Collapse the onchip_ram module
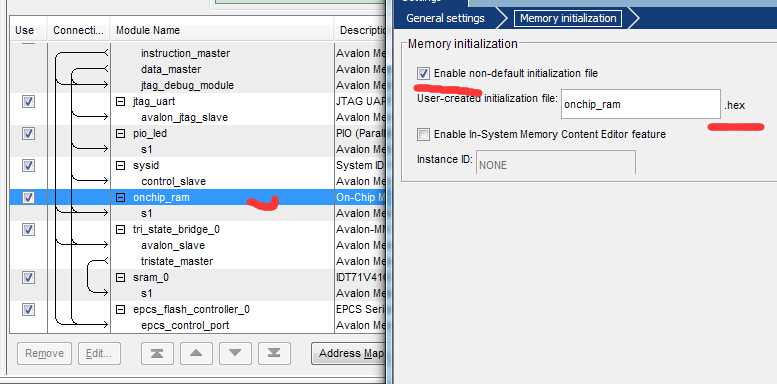Screen dimensions: 777x384 click(120, 198)
